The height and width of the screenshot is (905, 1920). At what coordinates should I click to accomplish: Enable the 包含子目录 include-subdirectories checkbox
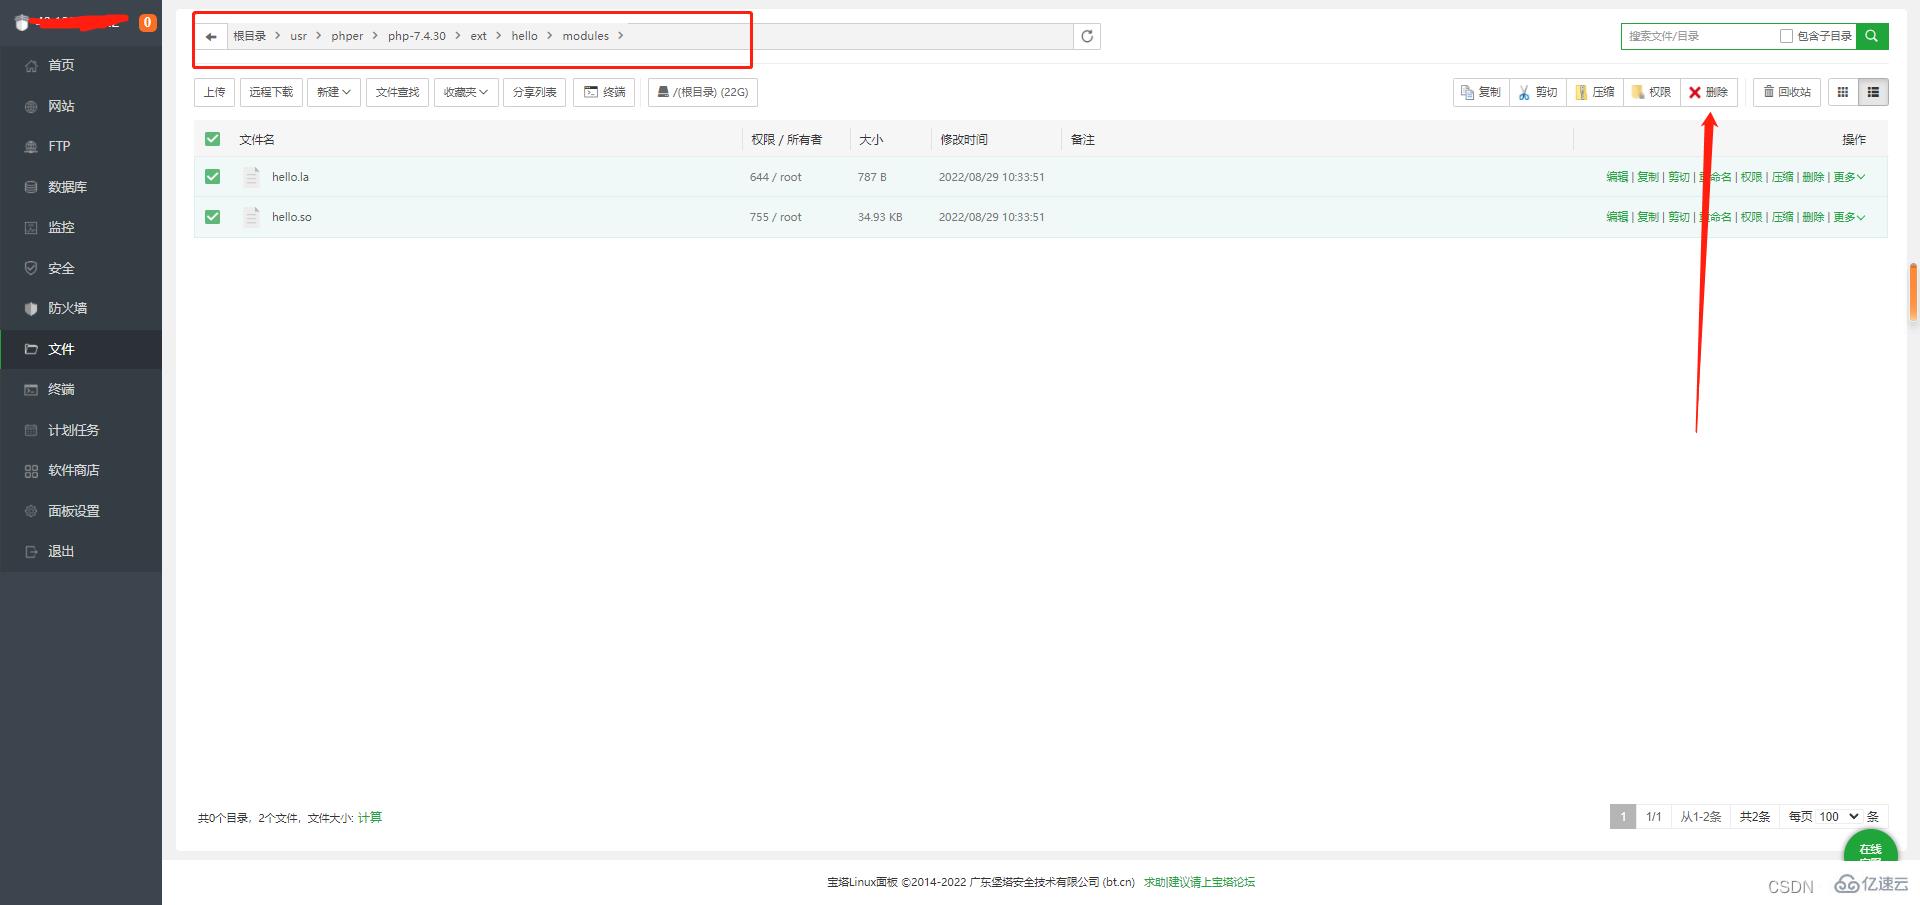pyautogui.click(x=1786, y=36)
